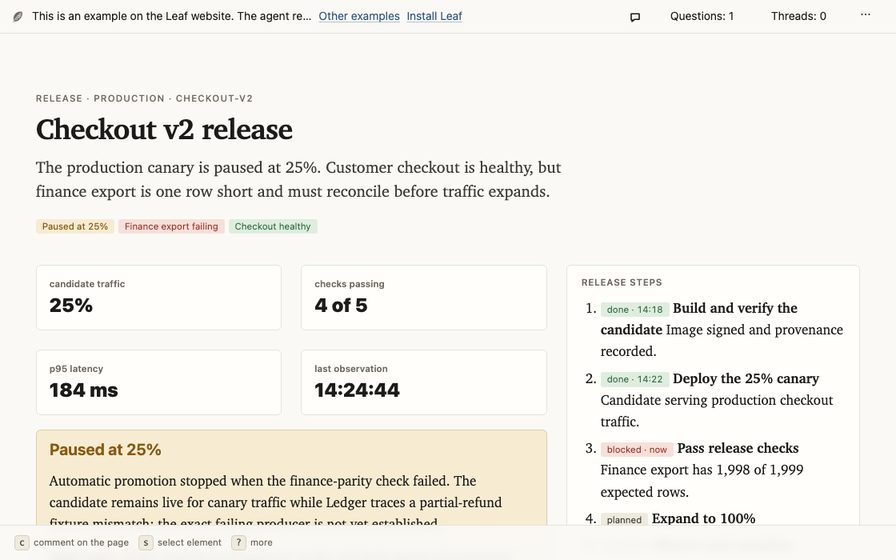Click 'Candidate serving production checkout traffic.' text
The height and width of the screenshot is (560, 896).
click(x=717, y=411)
